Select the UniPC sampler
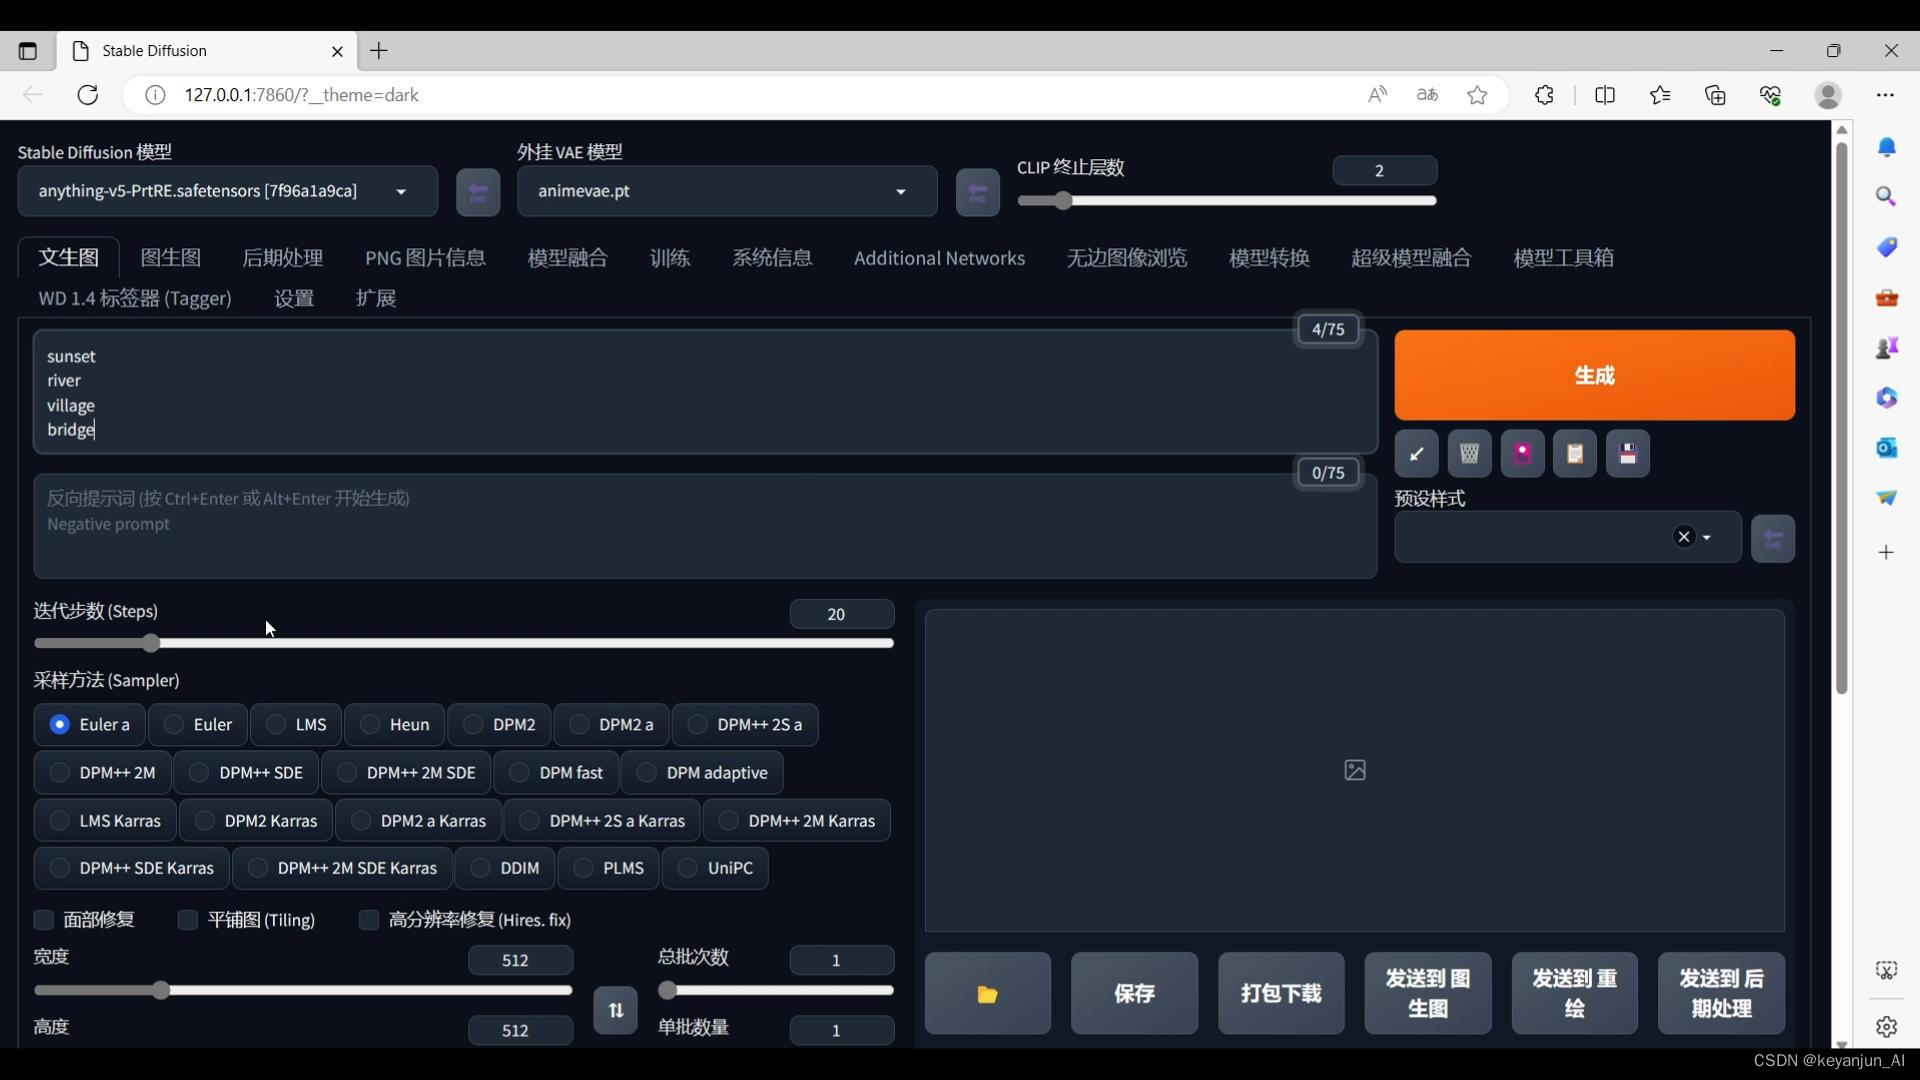This screenshot has width=1920, height=1080. pyautogui.click(x=714, y=868)
